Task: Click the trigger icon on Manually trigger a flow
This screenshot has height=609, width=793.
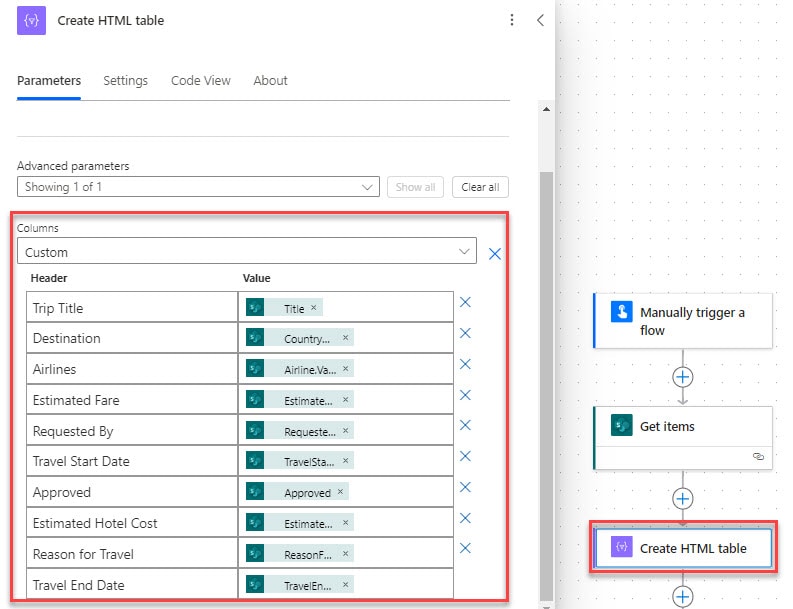Action: 622,312
